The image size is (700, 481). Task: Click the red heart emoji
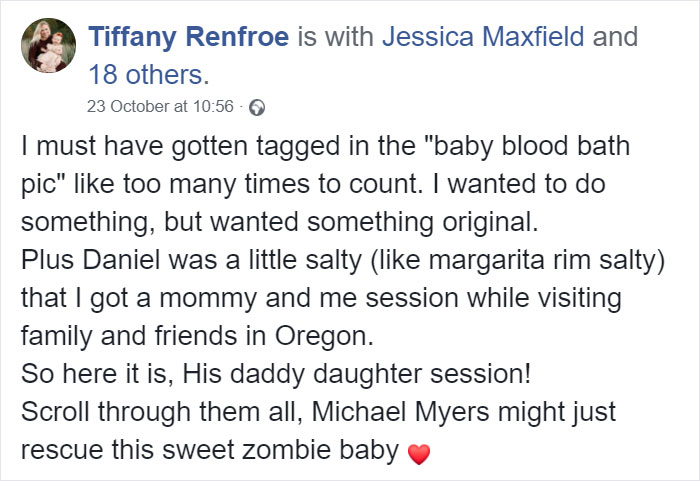click(x=419, y=454)
